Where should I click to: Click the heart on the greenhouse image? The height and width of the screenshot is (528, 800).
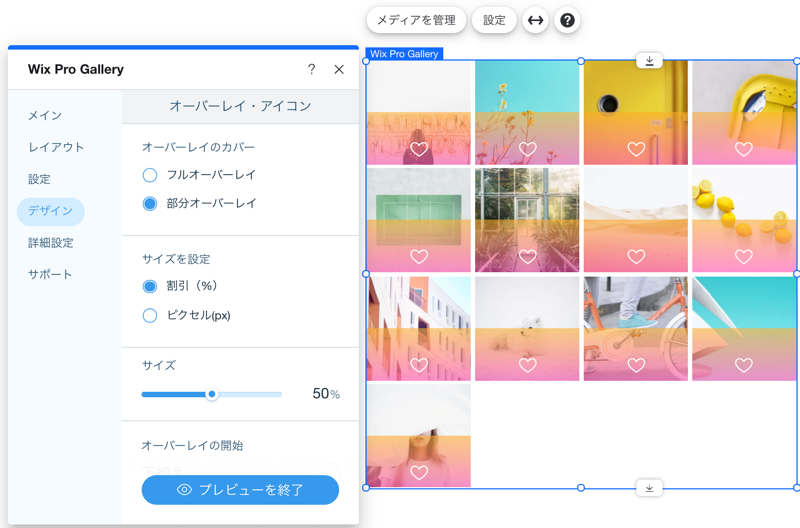point(528,257)
